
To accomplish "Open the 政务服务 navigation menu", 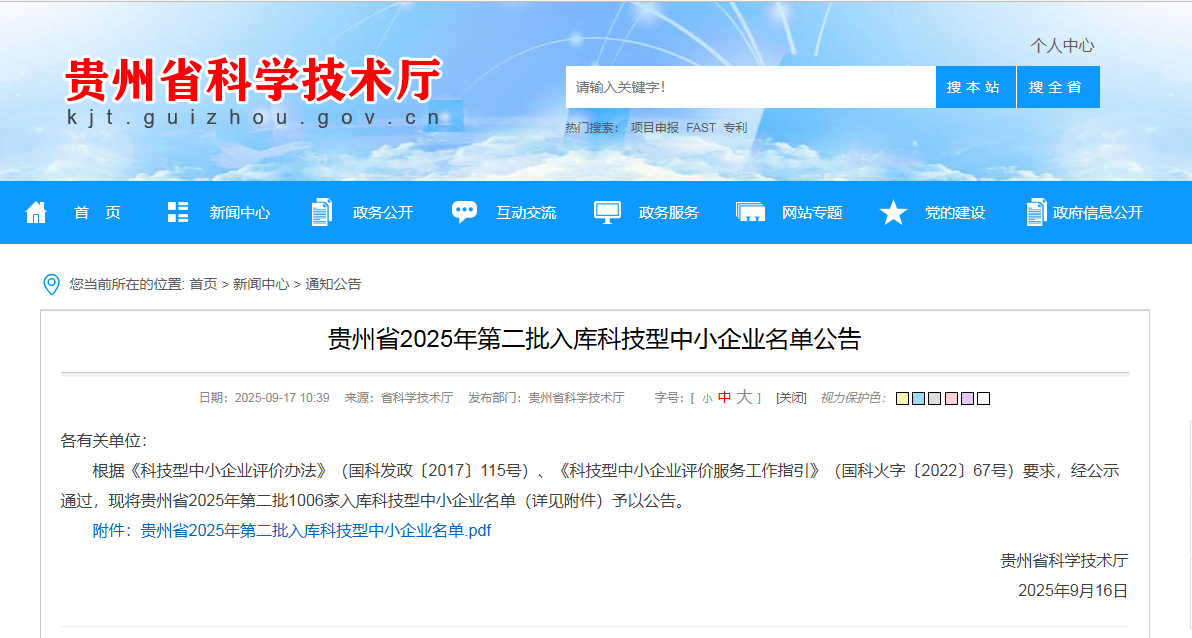I will pos(668,213).
